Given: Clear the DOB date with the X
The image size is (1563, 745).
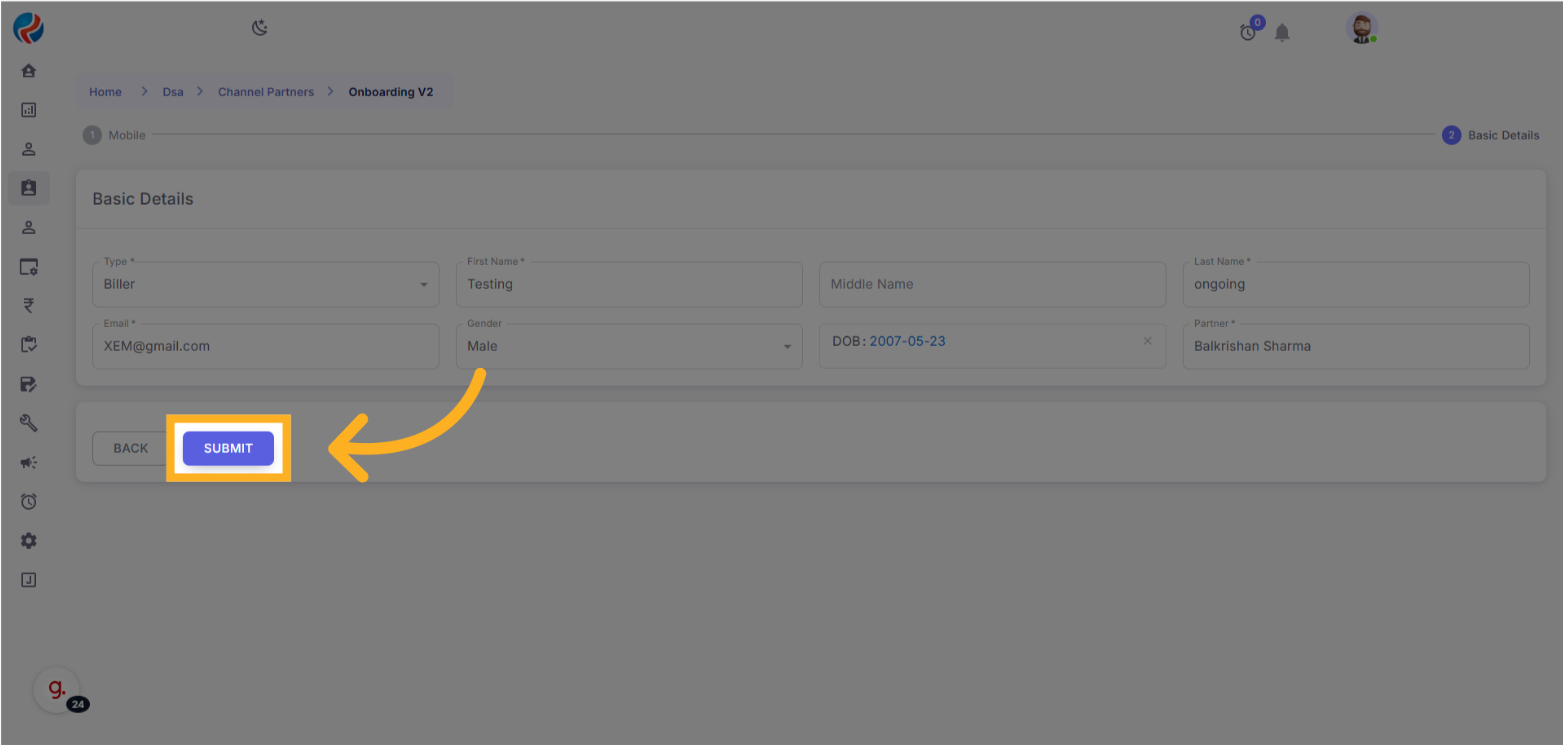Looking at the screenshot, I should click(1147, 341).
